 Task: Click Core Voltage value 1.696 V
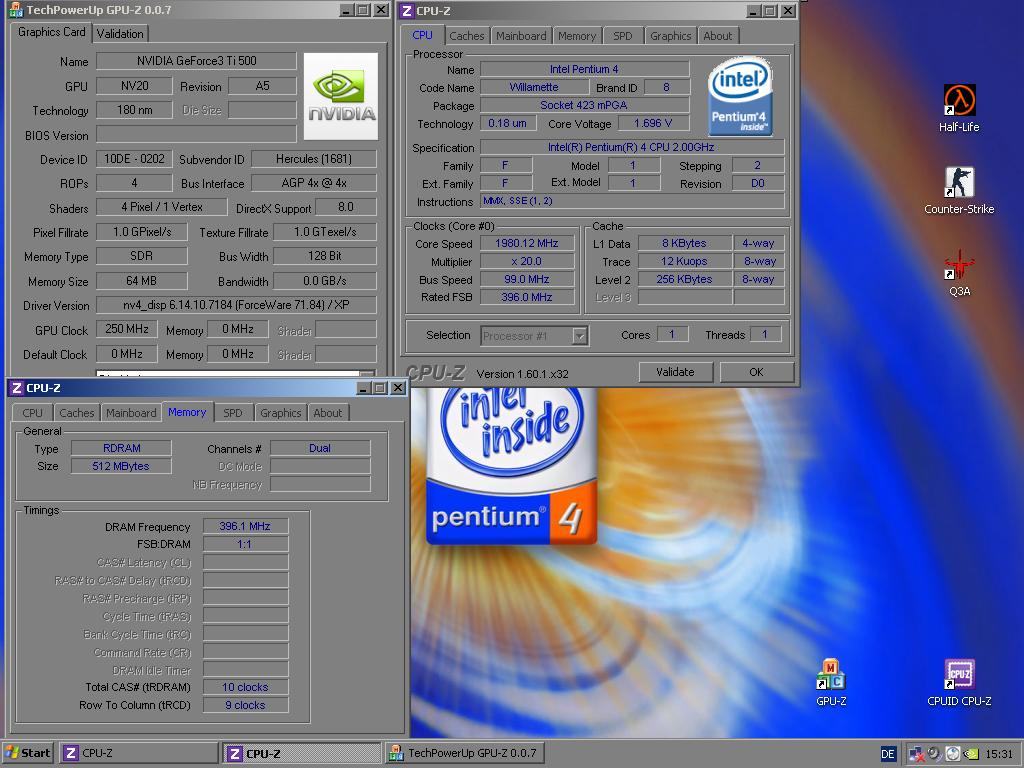click(652, 123)
